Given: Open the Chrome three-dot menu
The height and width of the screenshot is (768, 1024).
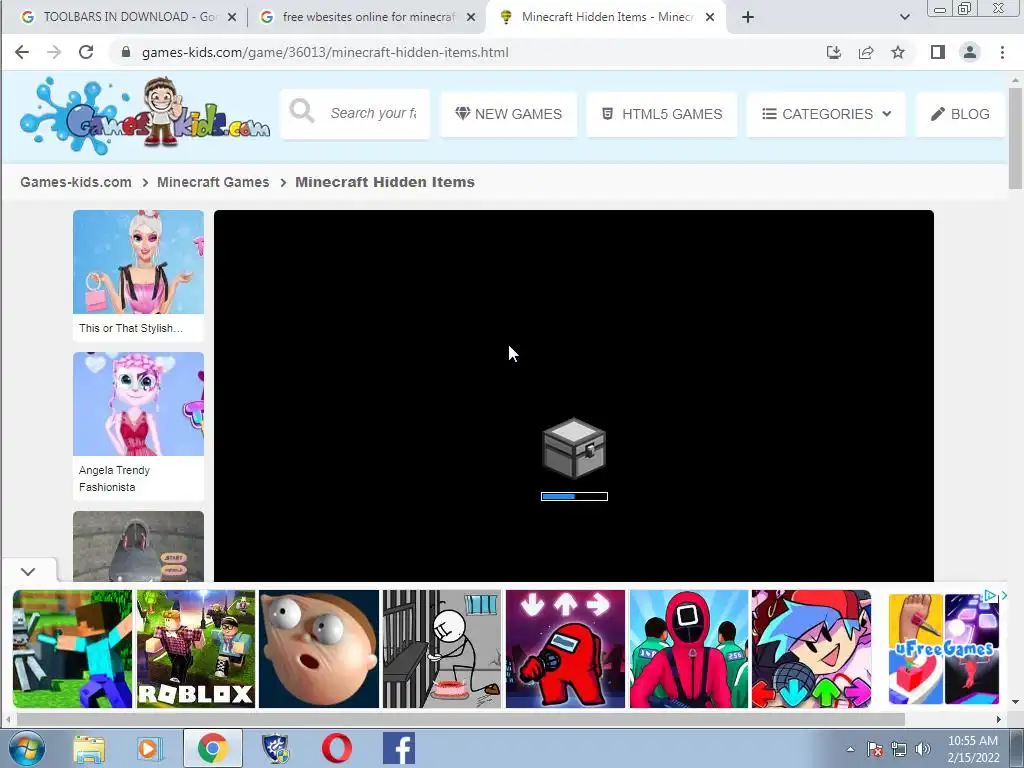Looking at the screenshot, I should [x=1002, y=52].
